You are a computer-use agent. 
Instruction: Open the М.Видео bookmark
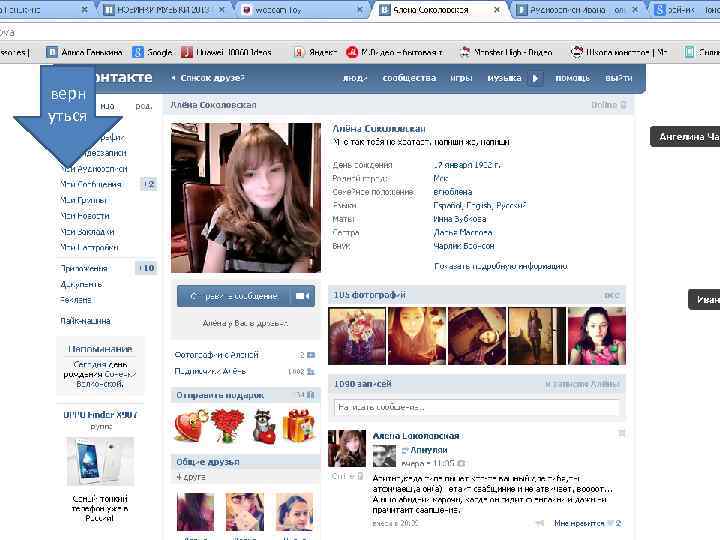pos(394,52)
